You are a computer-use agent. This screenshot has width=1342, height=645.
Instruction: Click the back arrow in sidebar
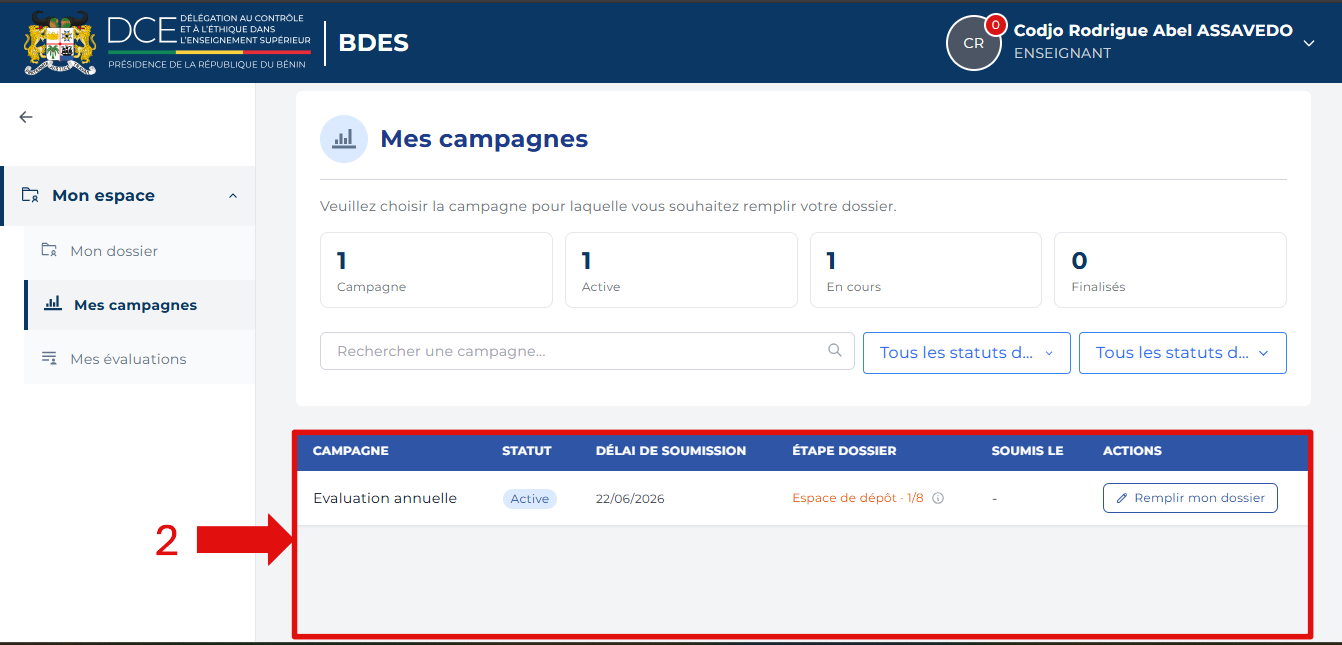[x=26, y=117]
